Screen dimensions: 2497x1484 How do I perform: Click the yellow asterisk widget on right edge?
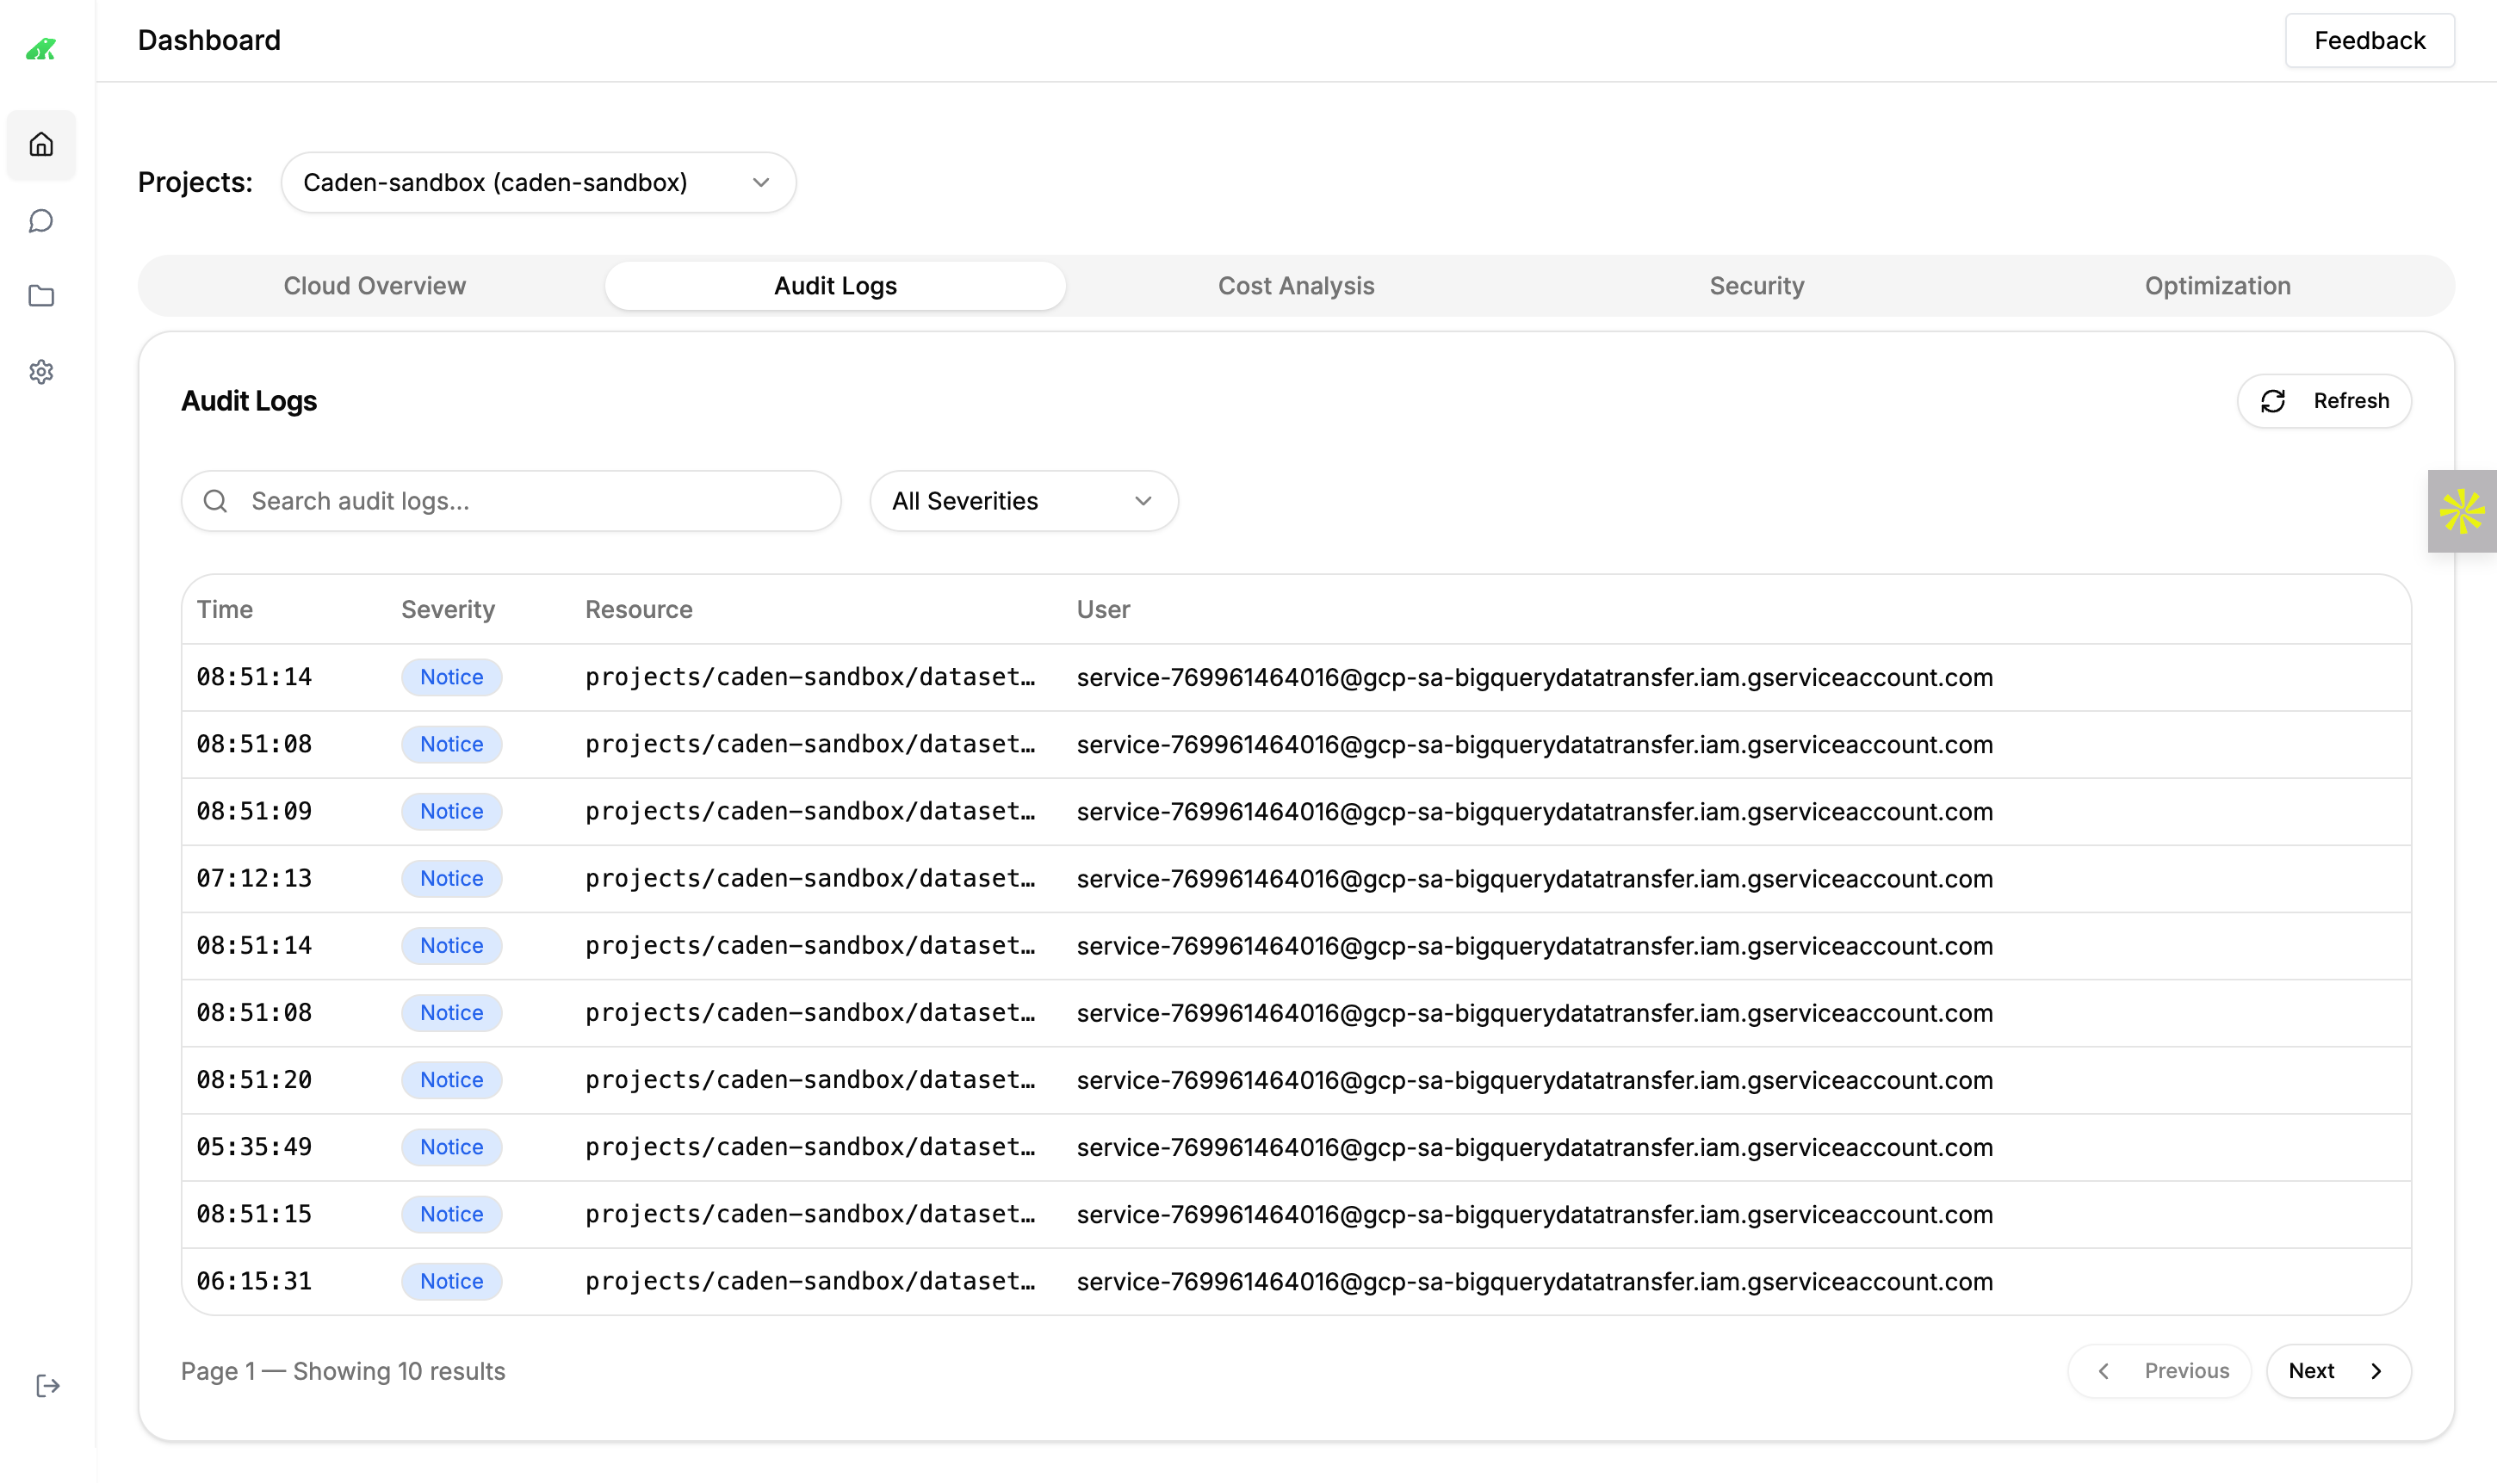click(x=2462, y=511)
